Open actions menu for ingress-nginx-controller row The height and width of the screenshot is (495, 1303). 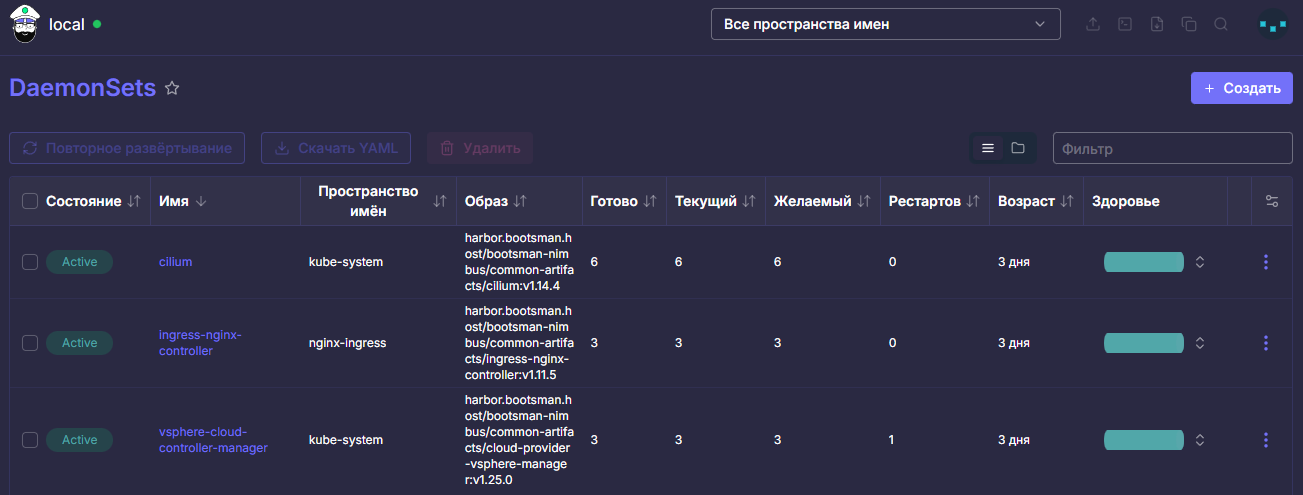[1266, 343]
